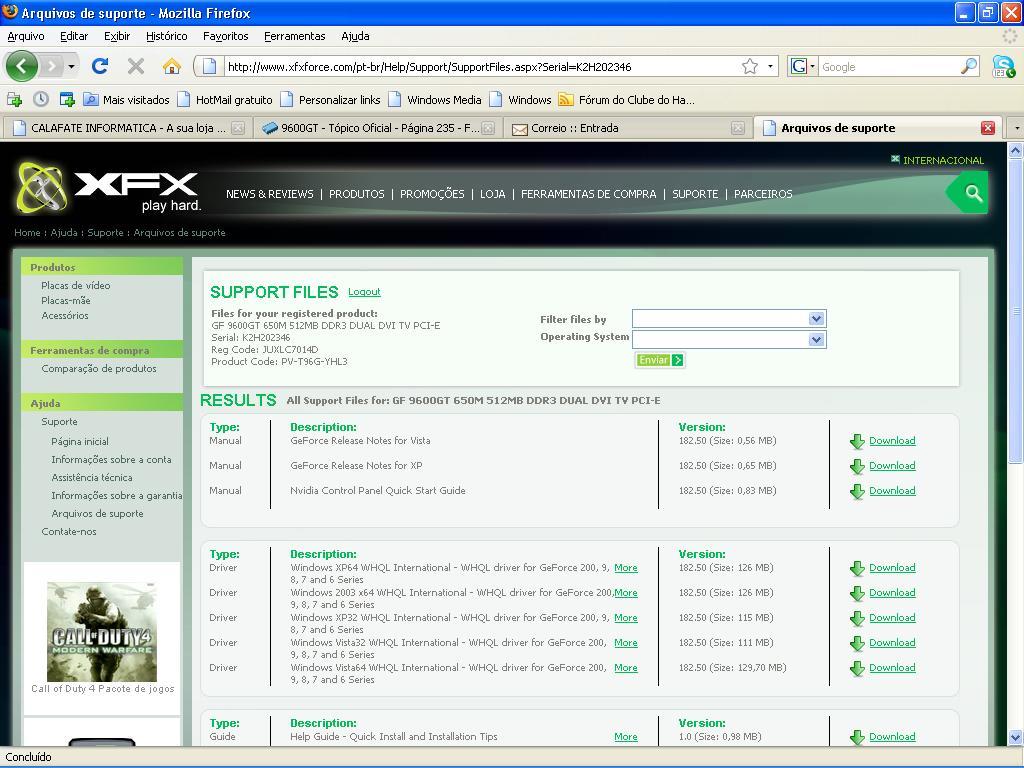Click the Personalizar links bookmark
This screenshot has height=768, width=1024.
[x=331, y=100]
